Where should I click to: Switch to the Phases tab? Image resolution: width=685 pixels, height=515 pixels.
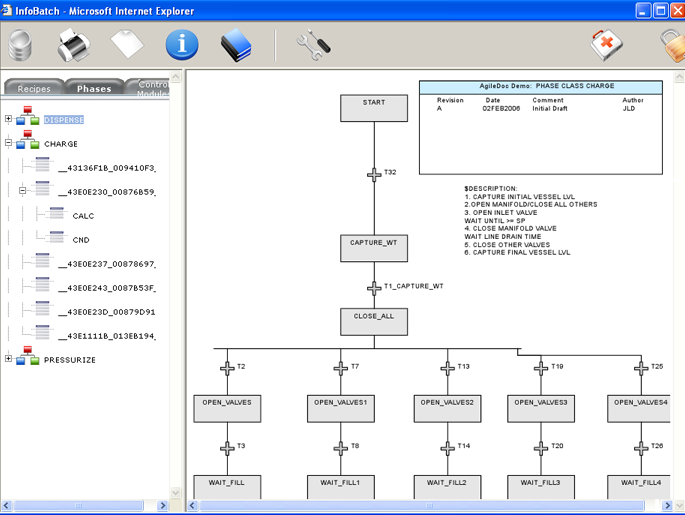tap(94, 88)
